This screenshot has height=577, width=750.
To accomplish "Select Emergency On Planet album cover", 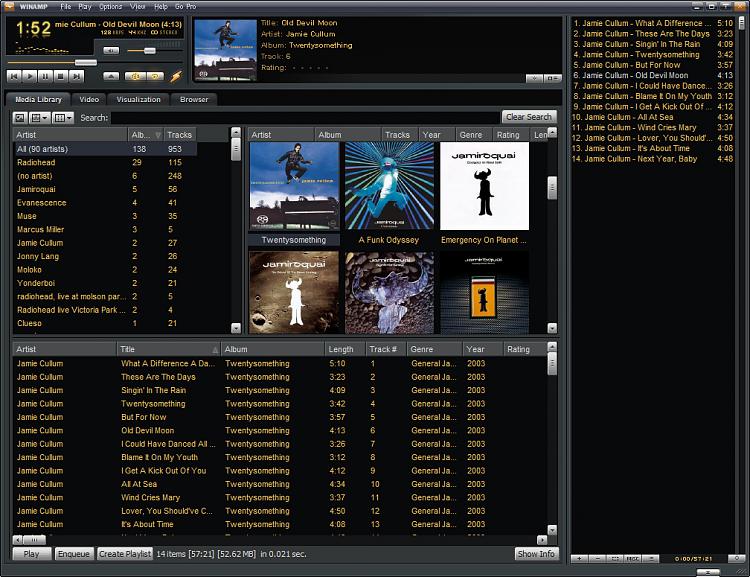I will [x=485, y=186].
